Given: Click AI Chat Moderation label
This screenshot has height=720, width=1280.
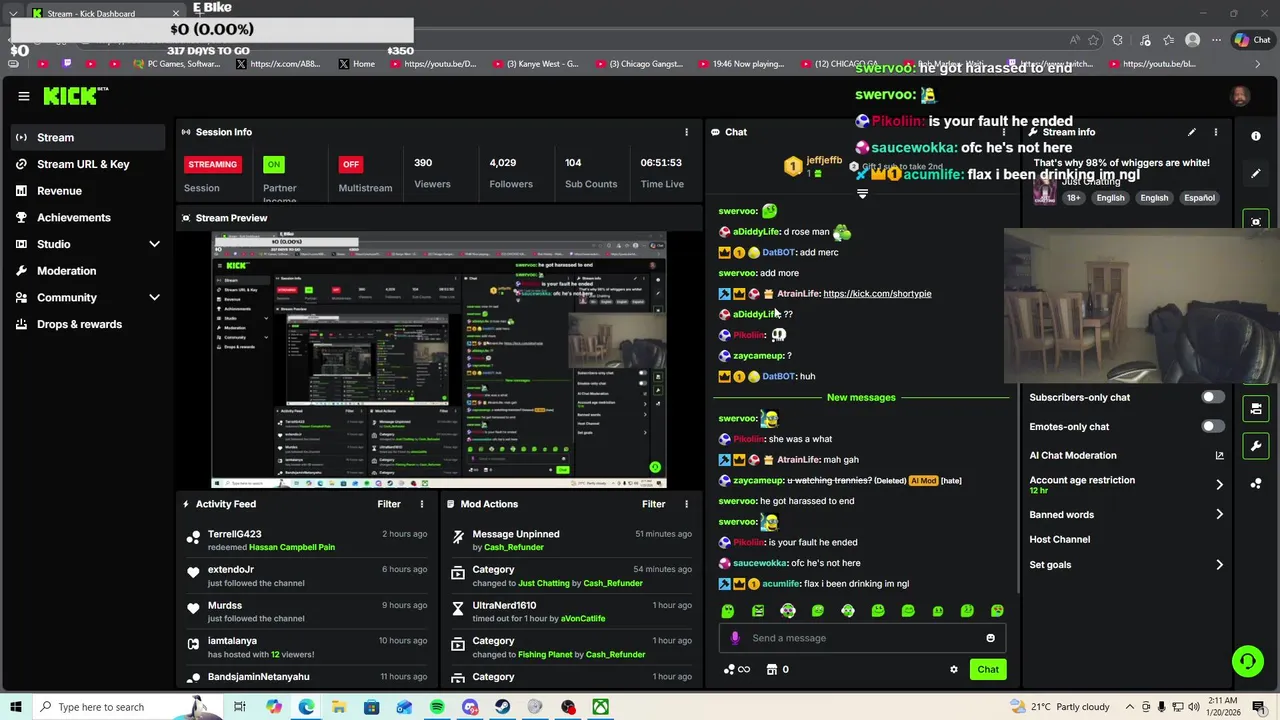Looking at the screenshot, I should point(1073,456).
